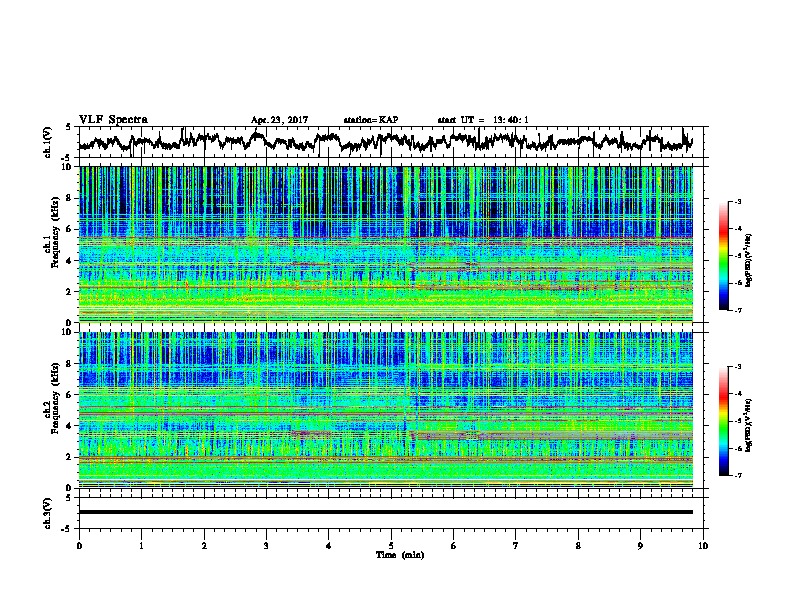Click the ch.1 voltage waveform trace panel
Viewport: 792px width, 612px height.
(x=393, y=142)
